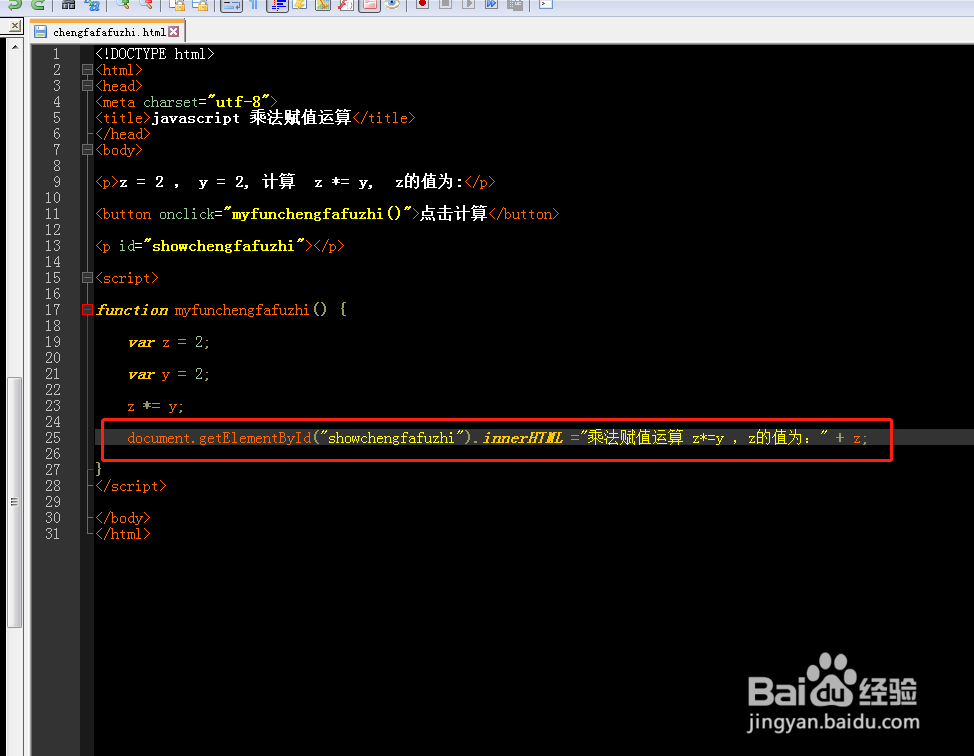
Task: Toggle file monitoring eye icon
Action: [392, 4]
